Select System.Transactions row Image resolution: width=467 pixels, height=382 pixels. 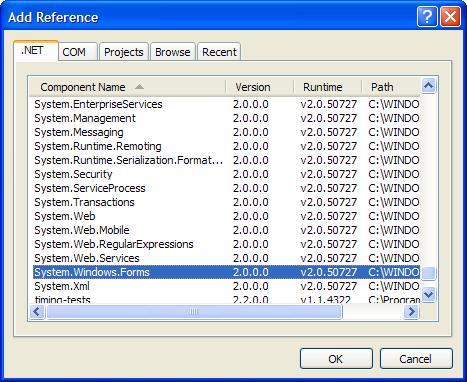click(226, 202)
